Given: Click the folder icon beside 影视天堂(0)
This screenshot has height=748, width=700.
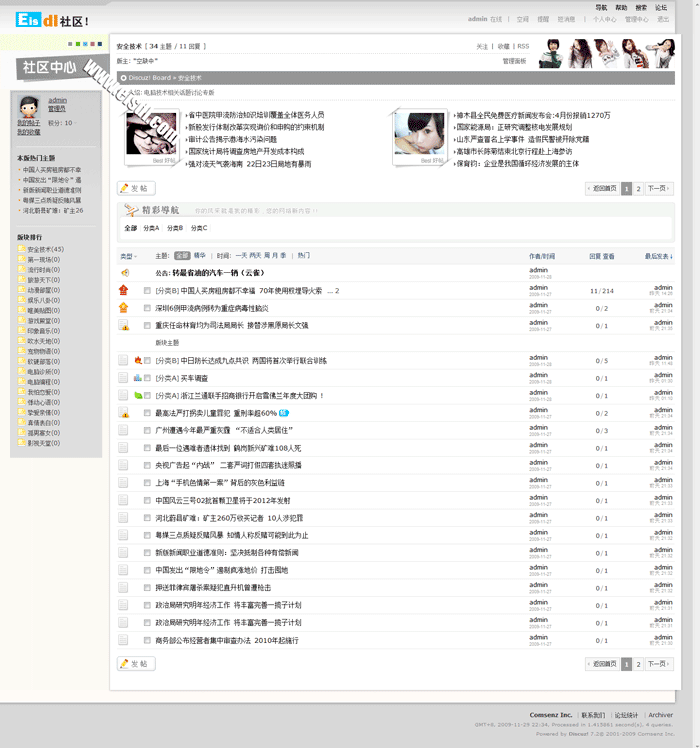Looking at the screenshot, I should pos(21,443).
